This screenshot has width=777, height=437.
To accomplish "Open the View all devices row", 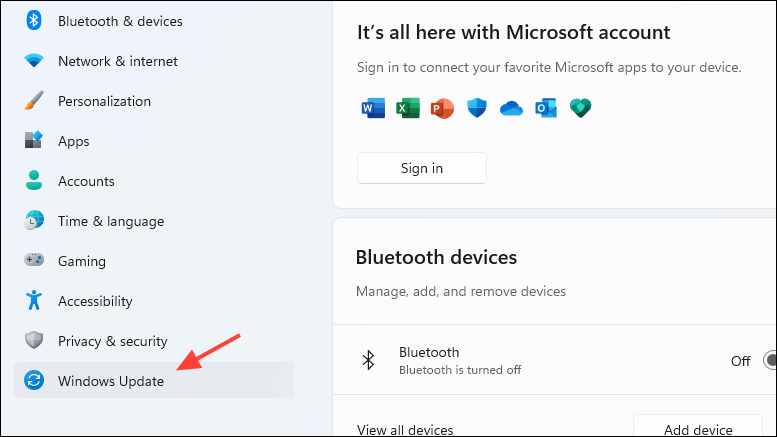I will pyautogui.click(x=554, y=428).
